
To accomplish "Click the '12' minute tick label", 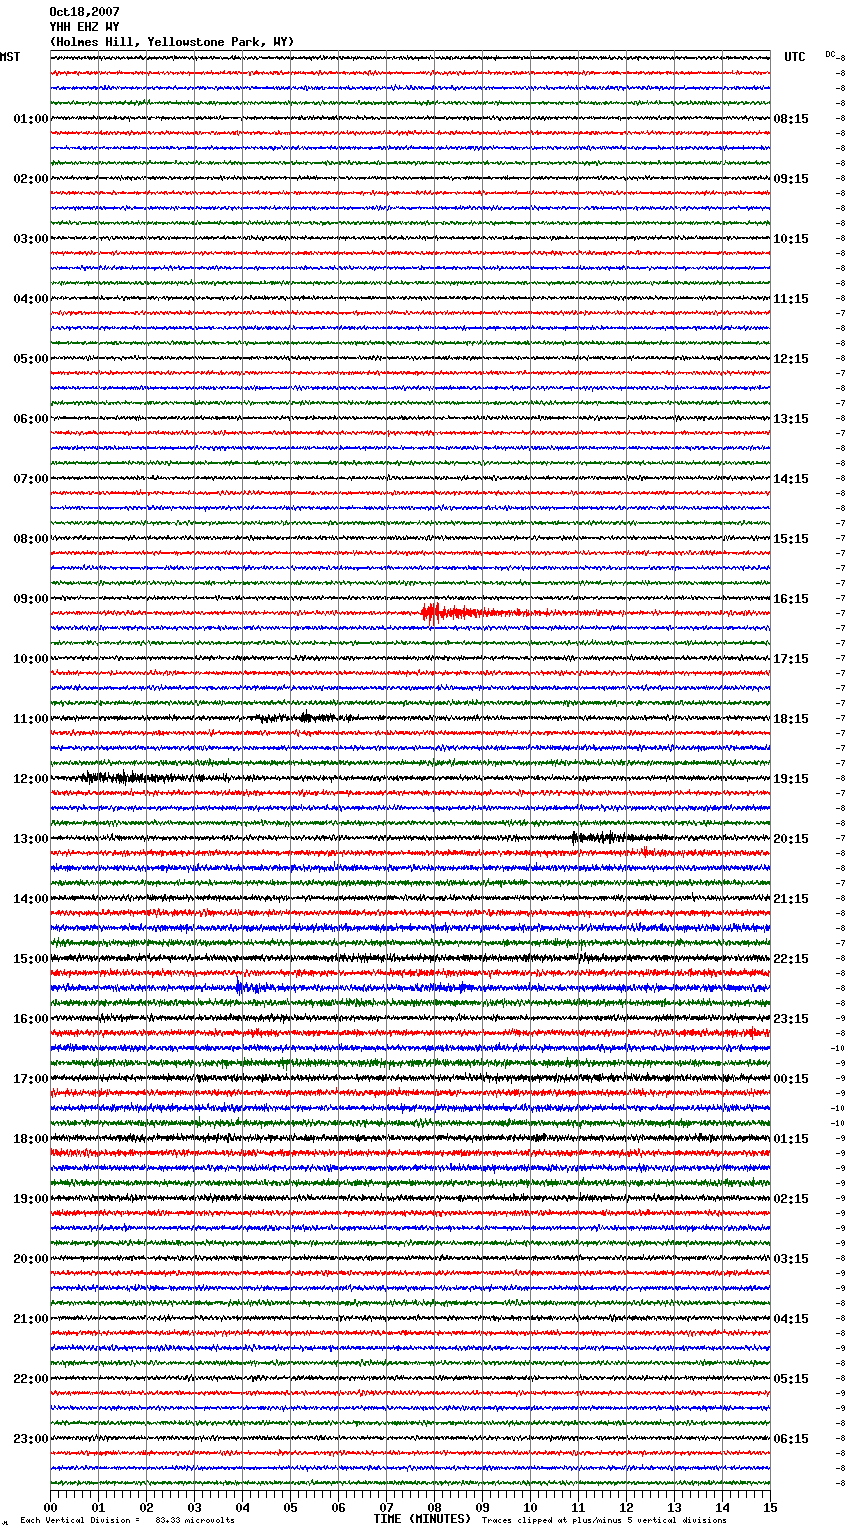I will pos(626,1507).
